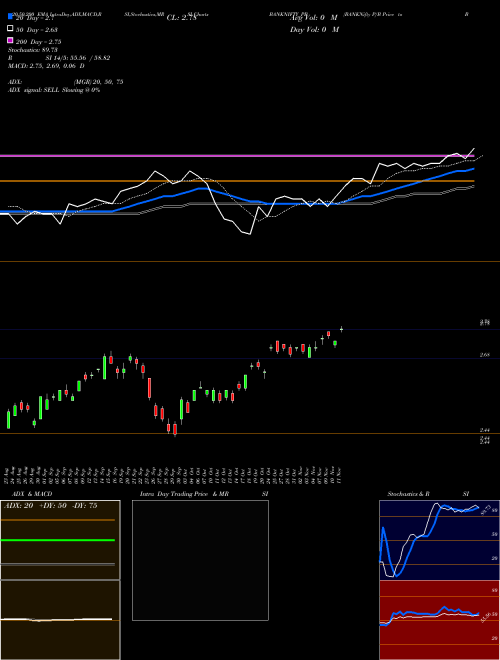This screenshot has height=660, width=500.
Task: Click the 2.44 price label on orange line
Action: [484, 430]
